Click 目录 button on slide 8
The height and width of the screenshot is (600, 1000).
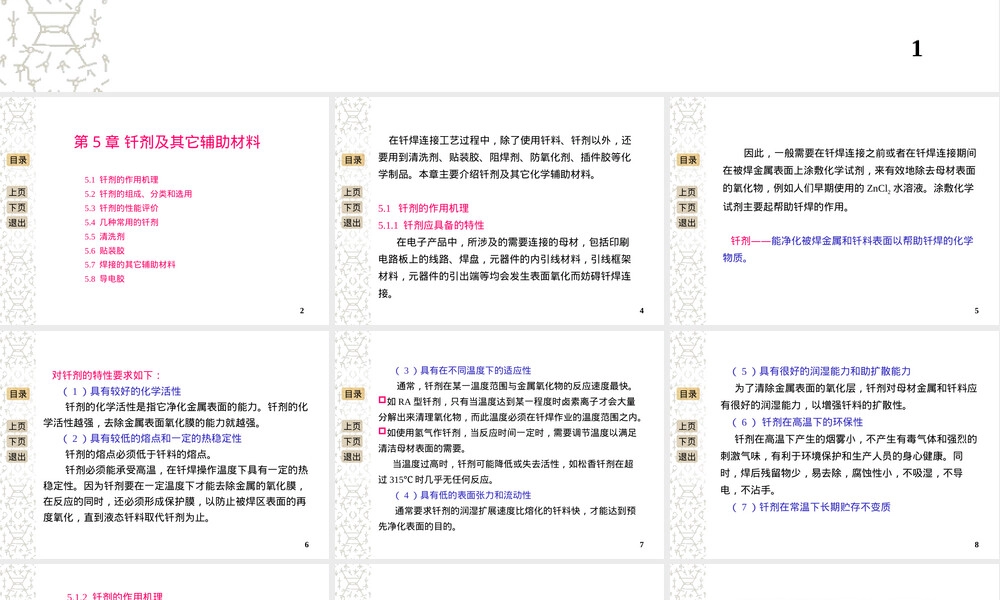tap(688, 394)
